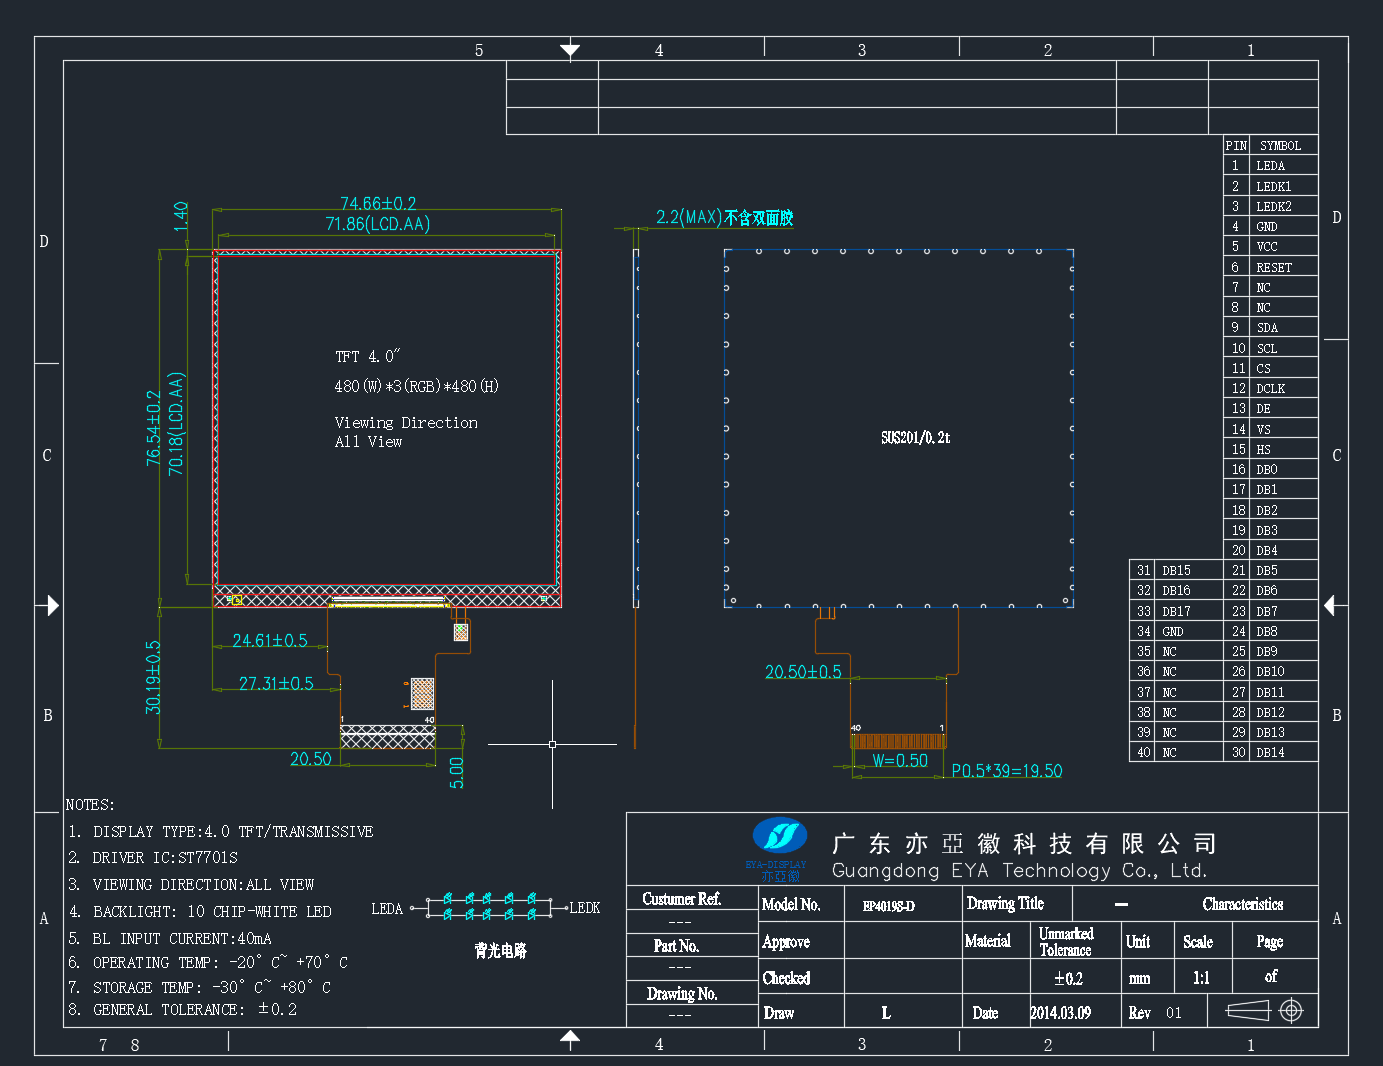Click the projection symbol in the title block
The width and height of the screenshot is (1383, 1066).
point(1265,1011)
